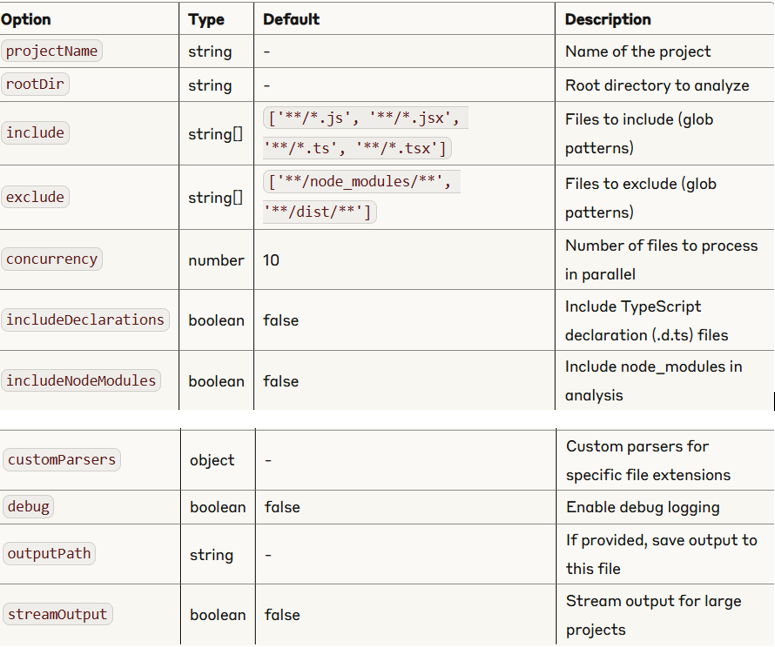Click the projectName option label
775x647 pixels.
[x=52, y=51]
